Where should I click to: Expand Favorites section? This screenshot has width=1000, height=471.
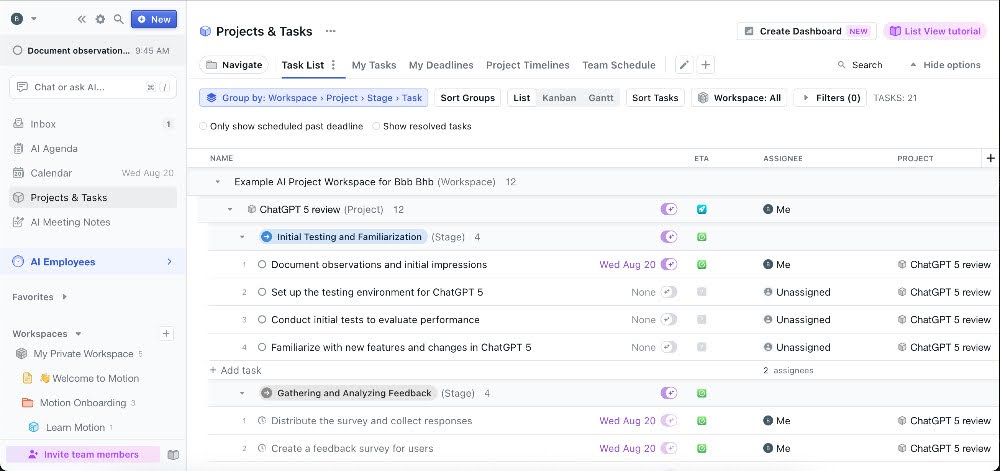[x=64, y=297]
